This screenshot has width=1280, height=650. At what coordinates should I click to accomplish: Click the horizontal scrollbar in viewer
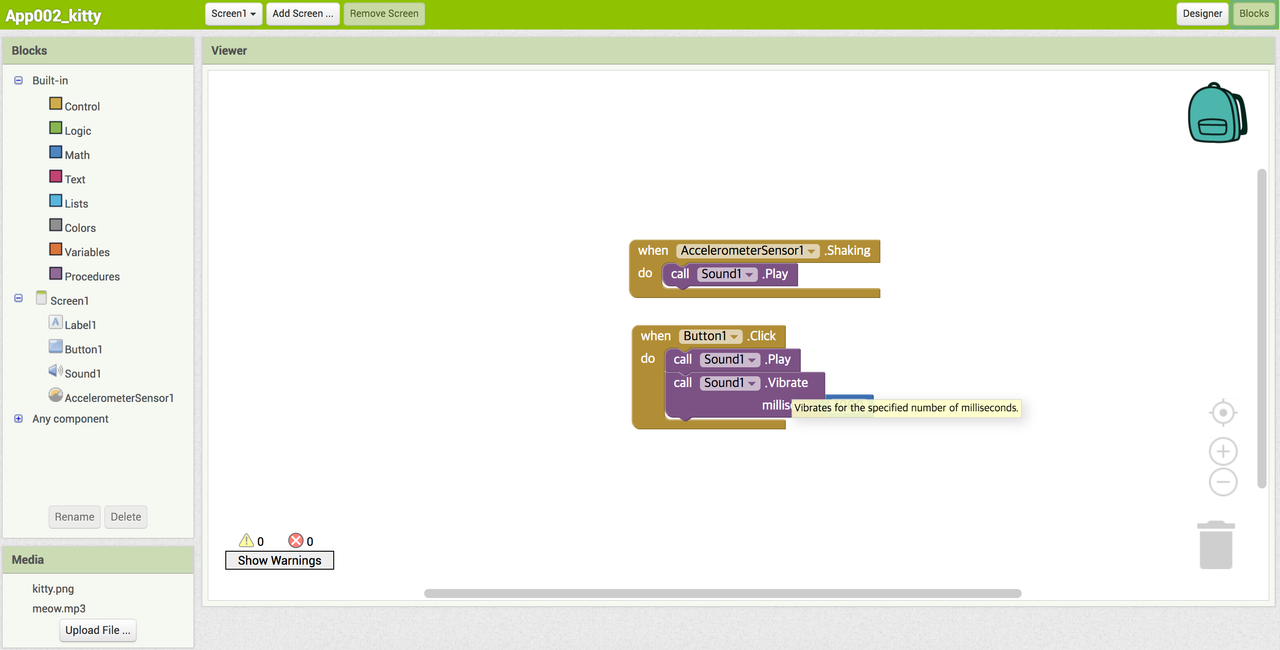722,593
